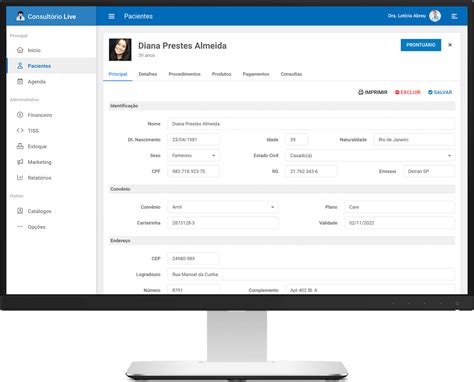Image resolution: width=474 pixels, height=382 pixels.
Task: Open the Catálogos icon
Action: tap(20, 211)
